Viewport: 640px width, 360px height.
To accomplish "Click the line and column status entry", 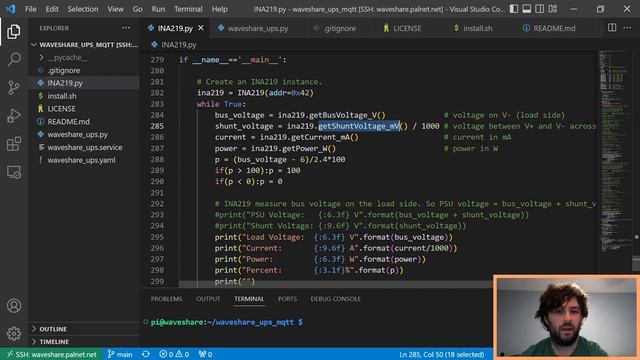I will click(x=442, y=354).
